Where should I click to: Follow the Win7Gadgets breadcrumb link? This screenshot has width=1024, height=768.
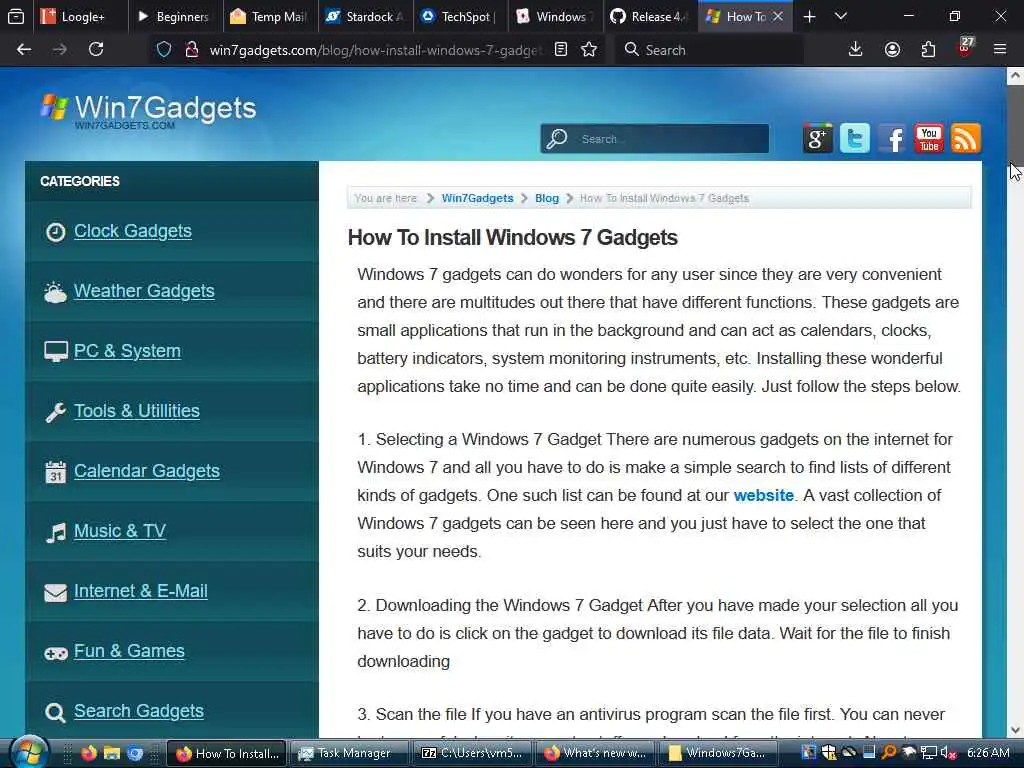tap(477, 199)
